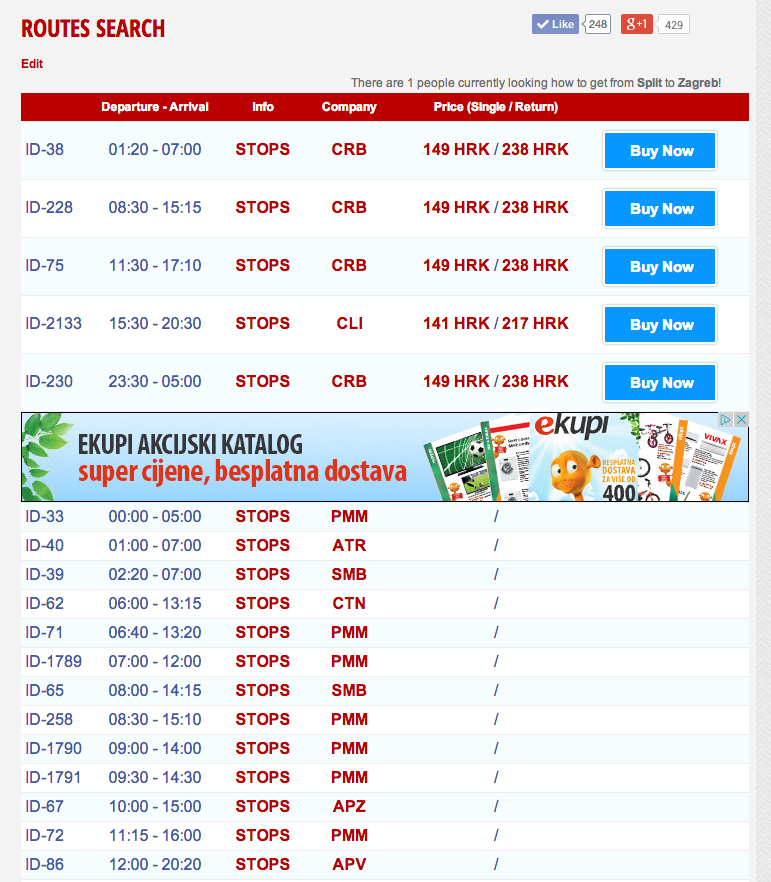View STOPS for route ID-1791
This screenshot has height=882, width=771.
pyautogui.click(x=263, y=777)
